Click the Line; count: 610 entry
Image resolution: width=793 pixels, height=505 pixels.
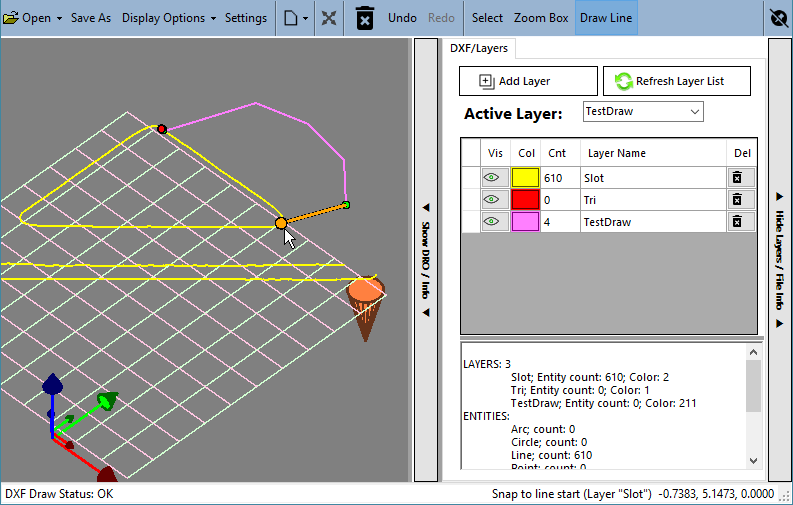click(551, 455)
